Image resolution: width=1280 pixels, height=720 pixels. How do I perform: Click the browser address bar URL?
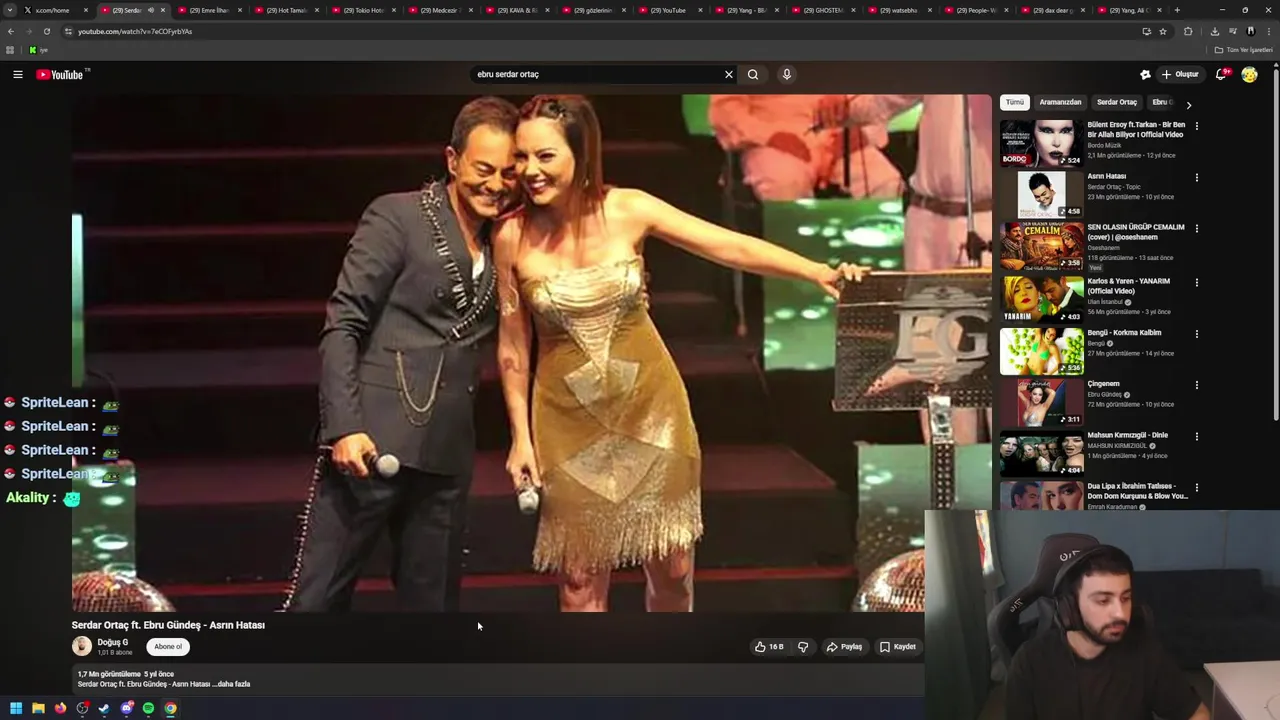click(x=135, y=31)
